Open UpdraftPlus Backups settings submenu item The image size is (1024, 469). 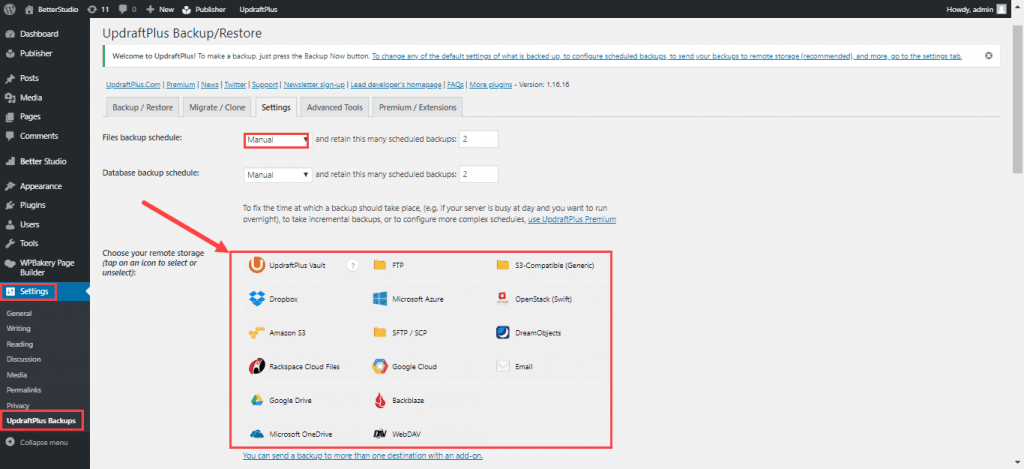pos(41,421)
